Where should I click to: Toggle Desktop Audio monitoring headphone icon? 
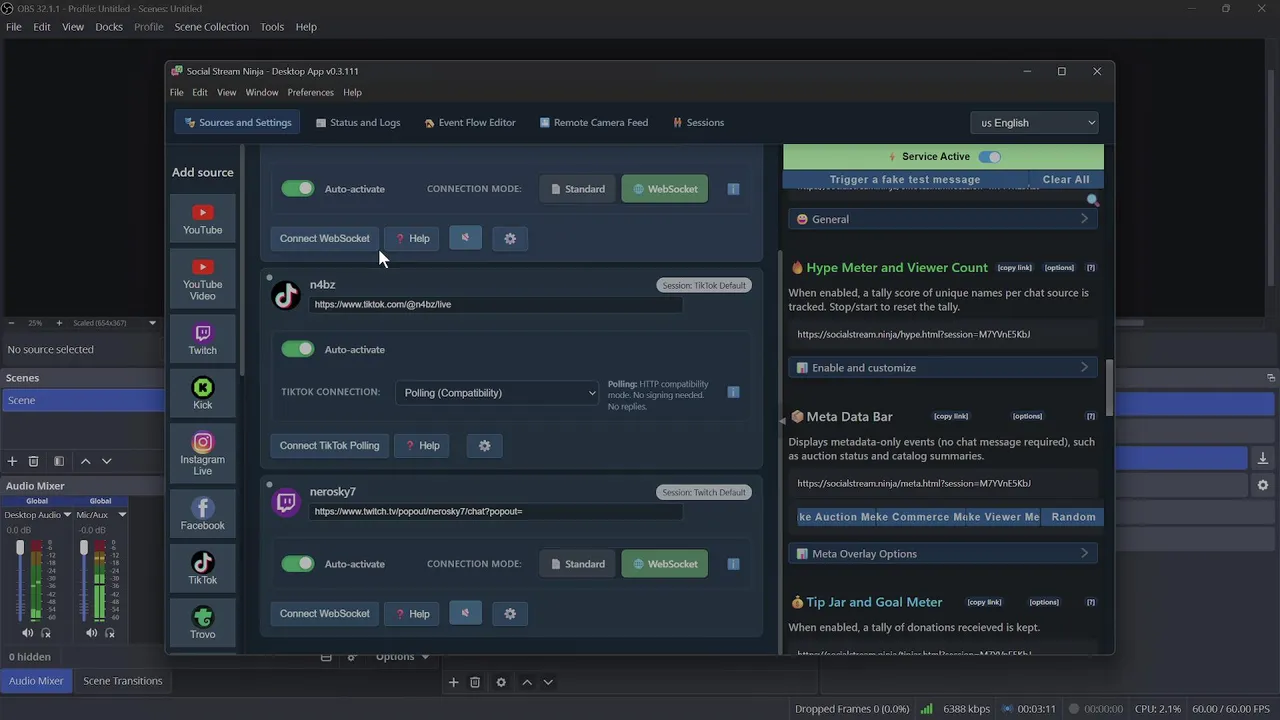pos(46,633)
